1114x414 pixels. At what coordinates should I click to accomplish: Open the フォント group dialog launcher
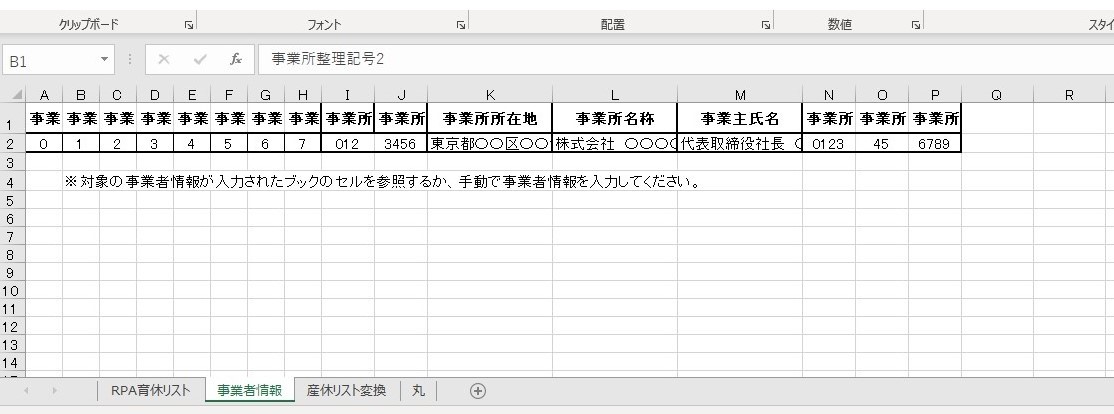[461, 25]
